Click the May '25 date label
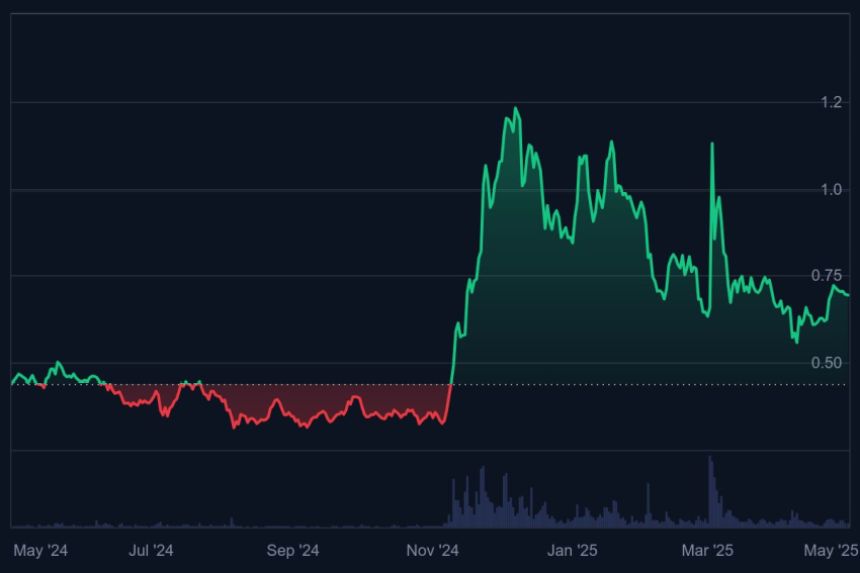This screenshot has width=860, height=573. point(831,551)
